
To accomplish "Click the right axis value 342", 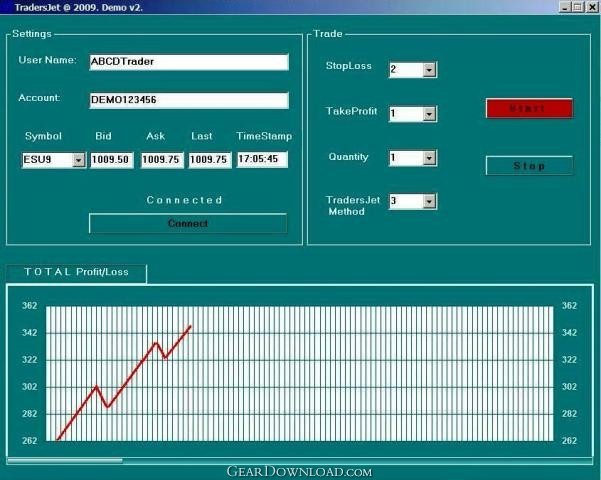I will click(x=569, y=332).
